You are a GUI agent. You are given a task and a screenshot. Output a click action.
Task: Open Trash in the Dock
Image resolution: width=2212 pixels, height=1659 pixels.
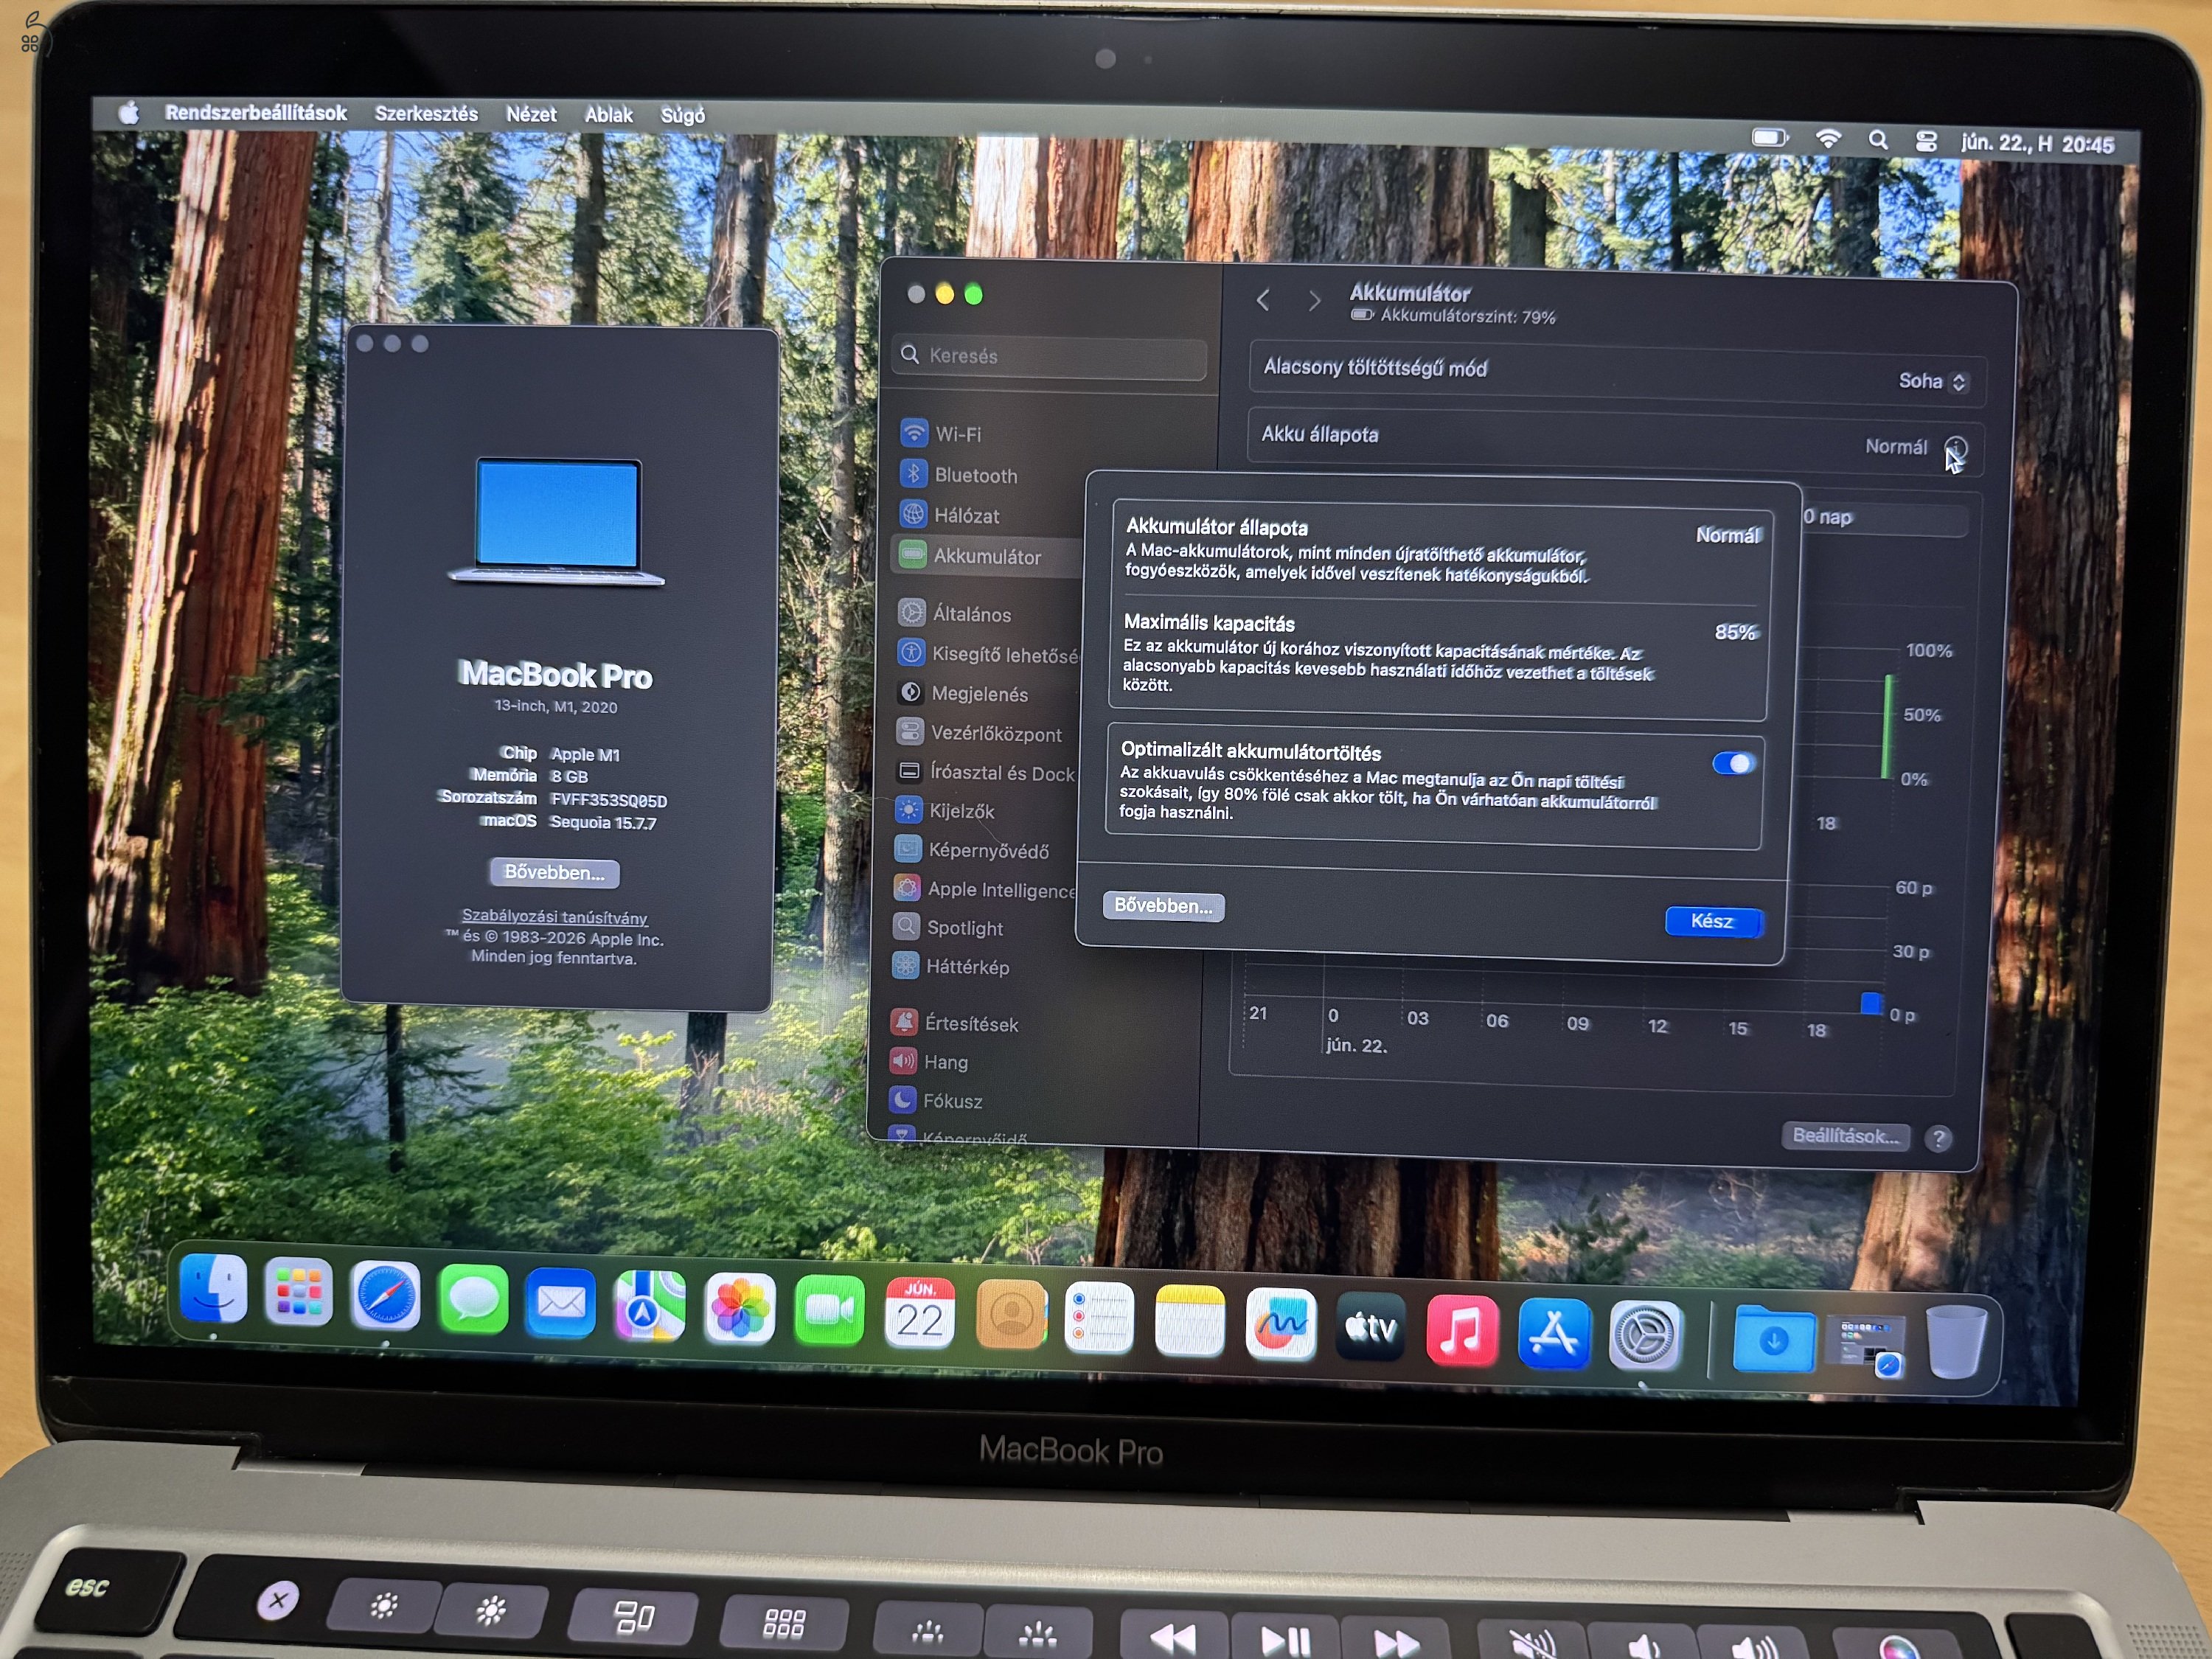pos(1957,1343)
